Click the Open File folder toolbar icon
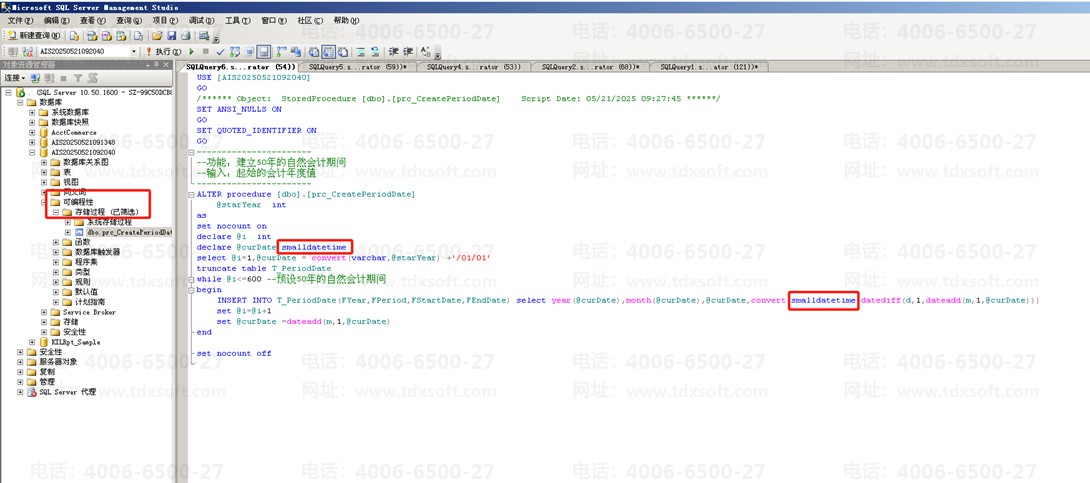Image resolution: width=1090 pixels, height=483 pixels. click(x=158, y=36)
